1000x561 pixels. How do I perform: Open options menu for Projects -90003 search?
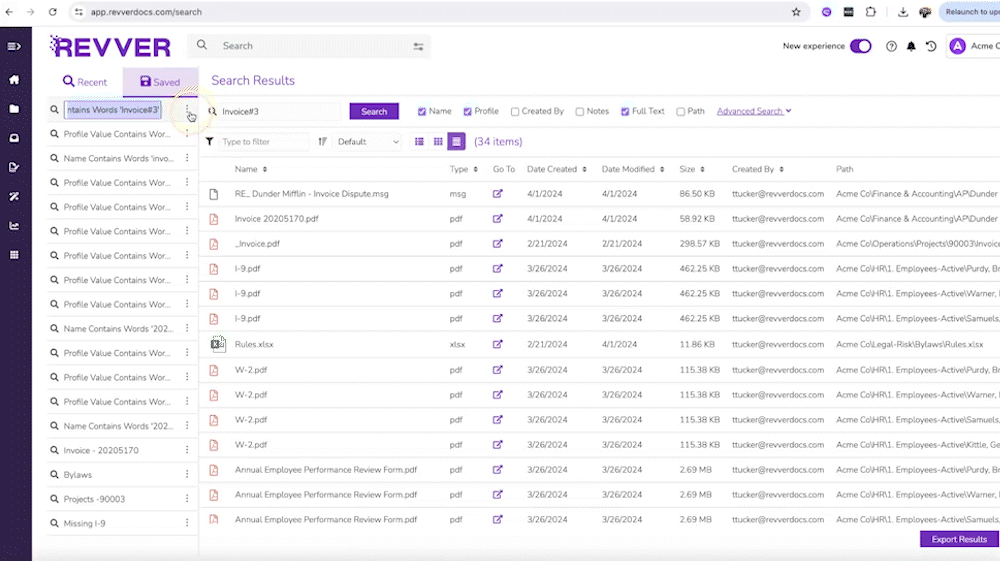[187, 499]
